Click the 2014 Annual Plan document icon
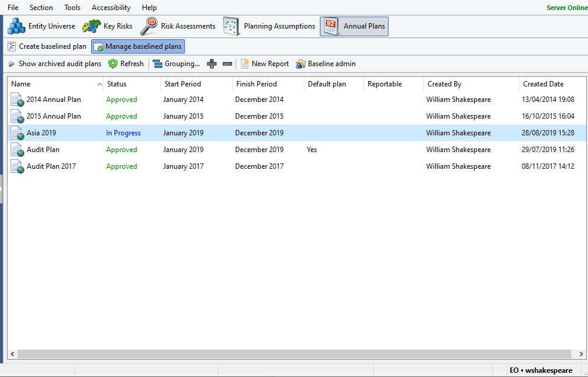Screen dimensions: 588x377 point(17,100)
